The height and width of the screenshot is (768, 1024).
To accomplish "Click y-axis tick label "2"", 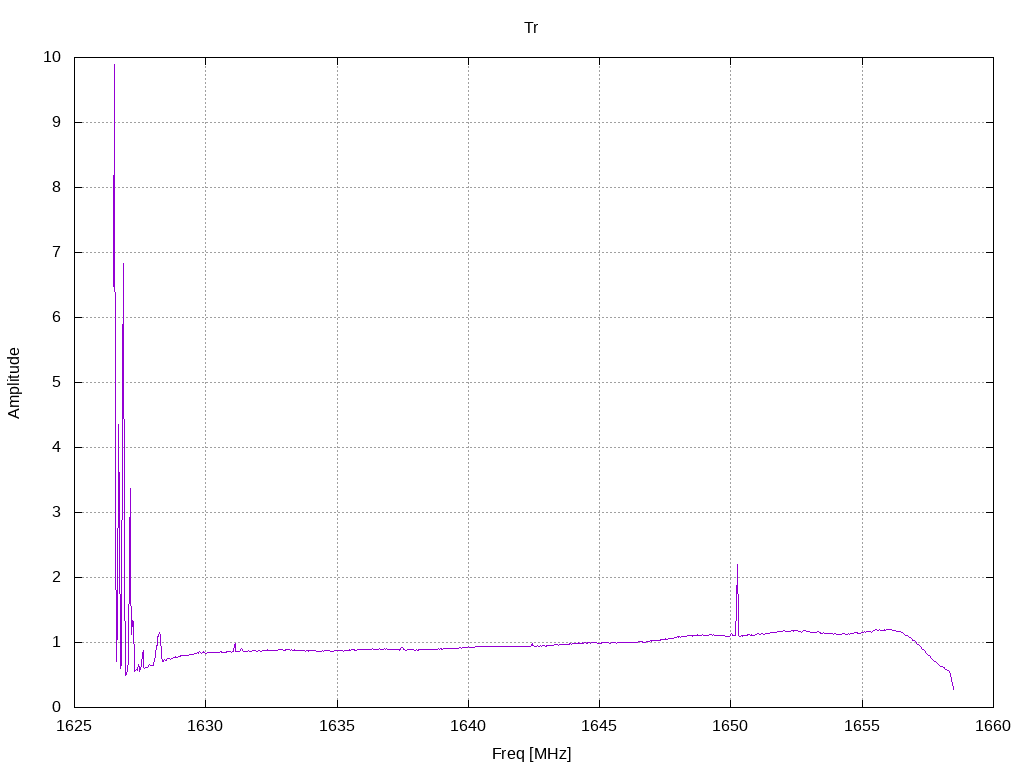I will (57, 577).
